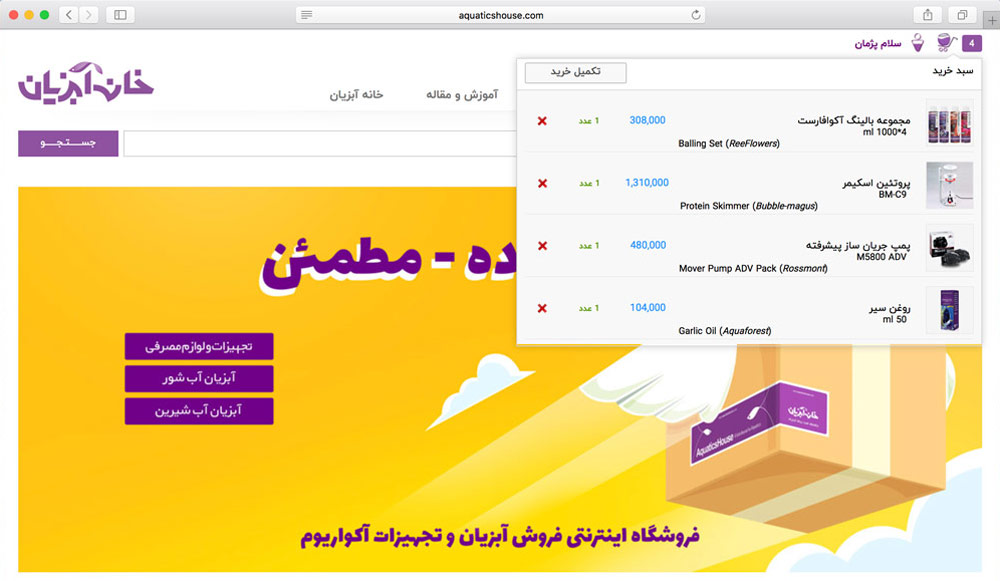Click the quantity label in Protein Skimmer row

pyautogui.click(x=589, y=183)
